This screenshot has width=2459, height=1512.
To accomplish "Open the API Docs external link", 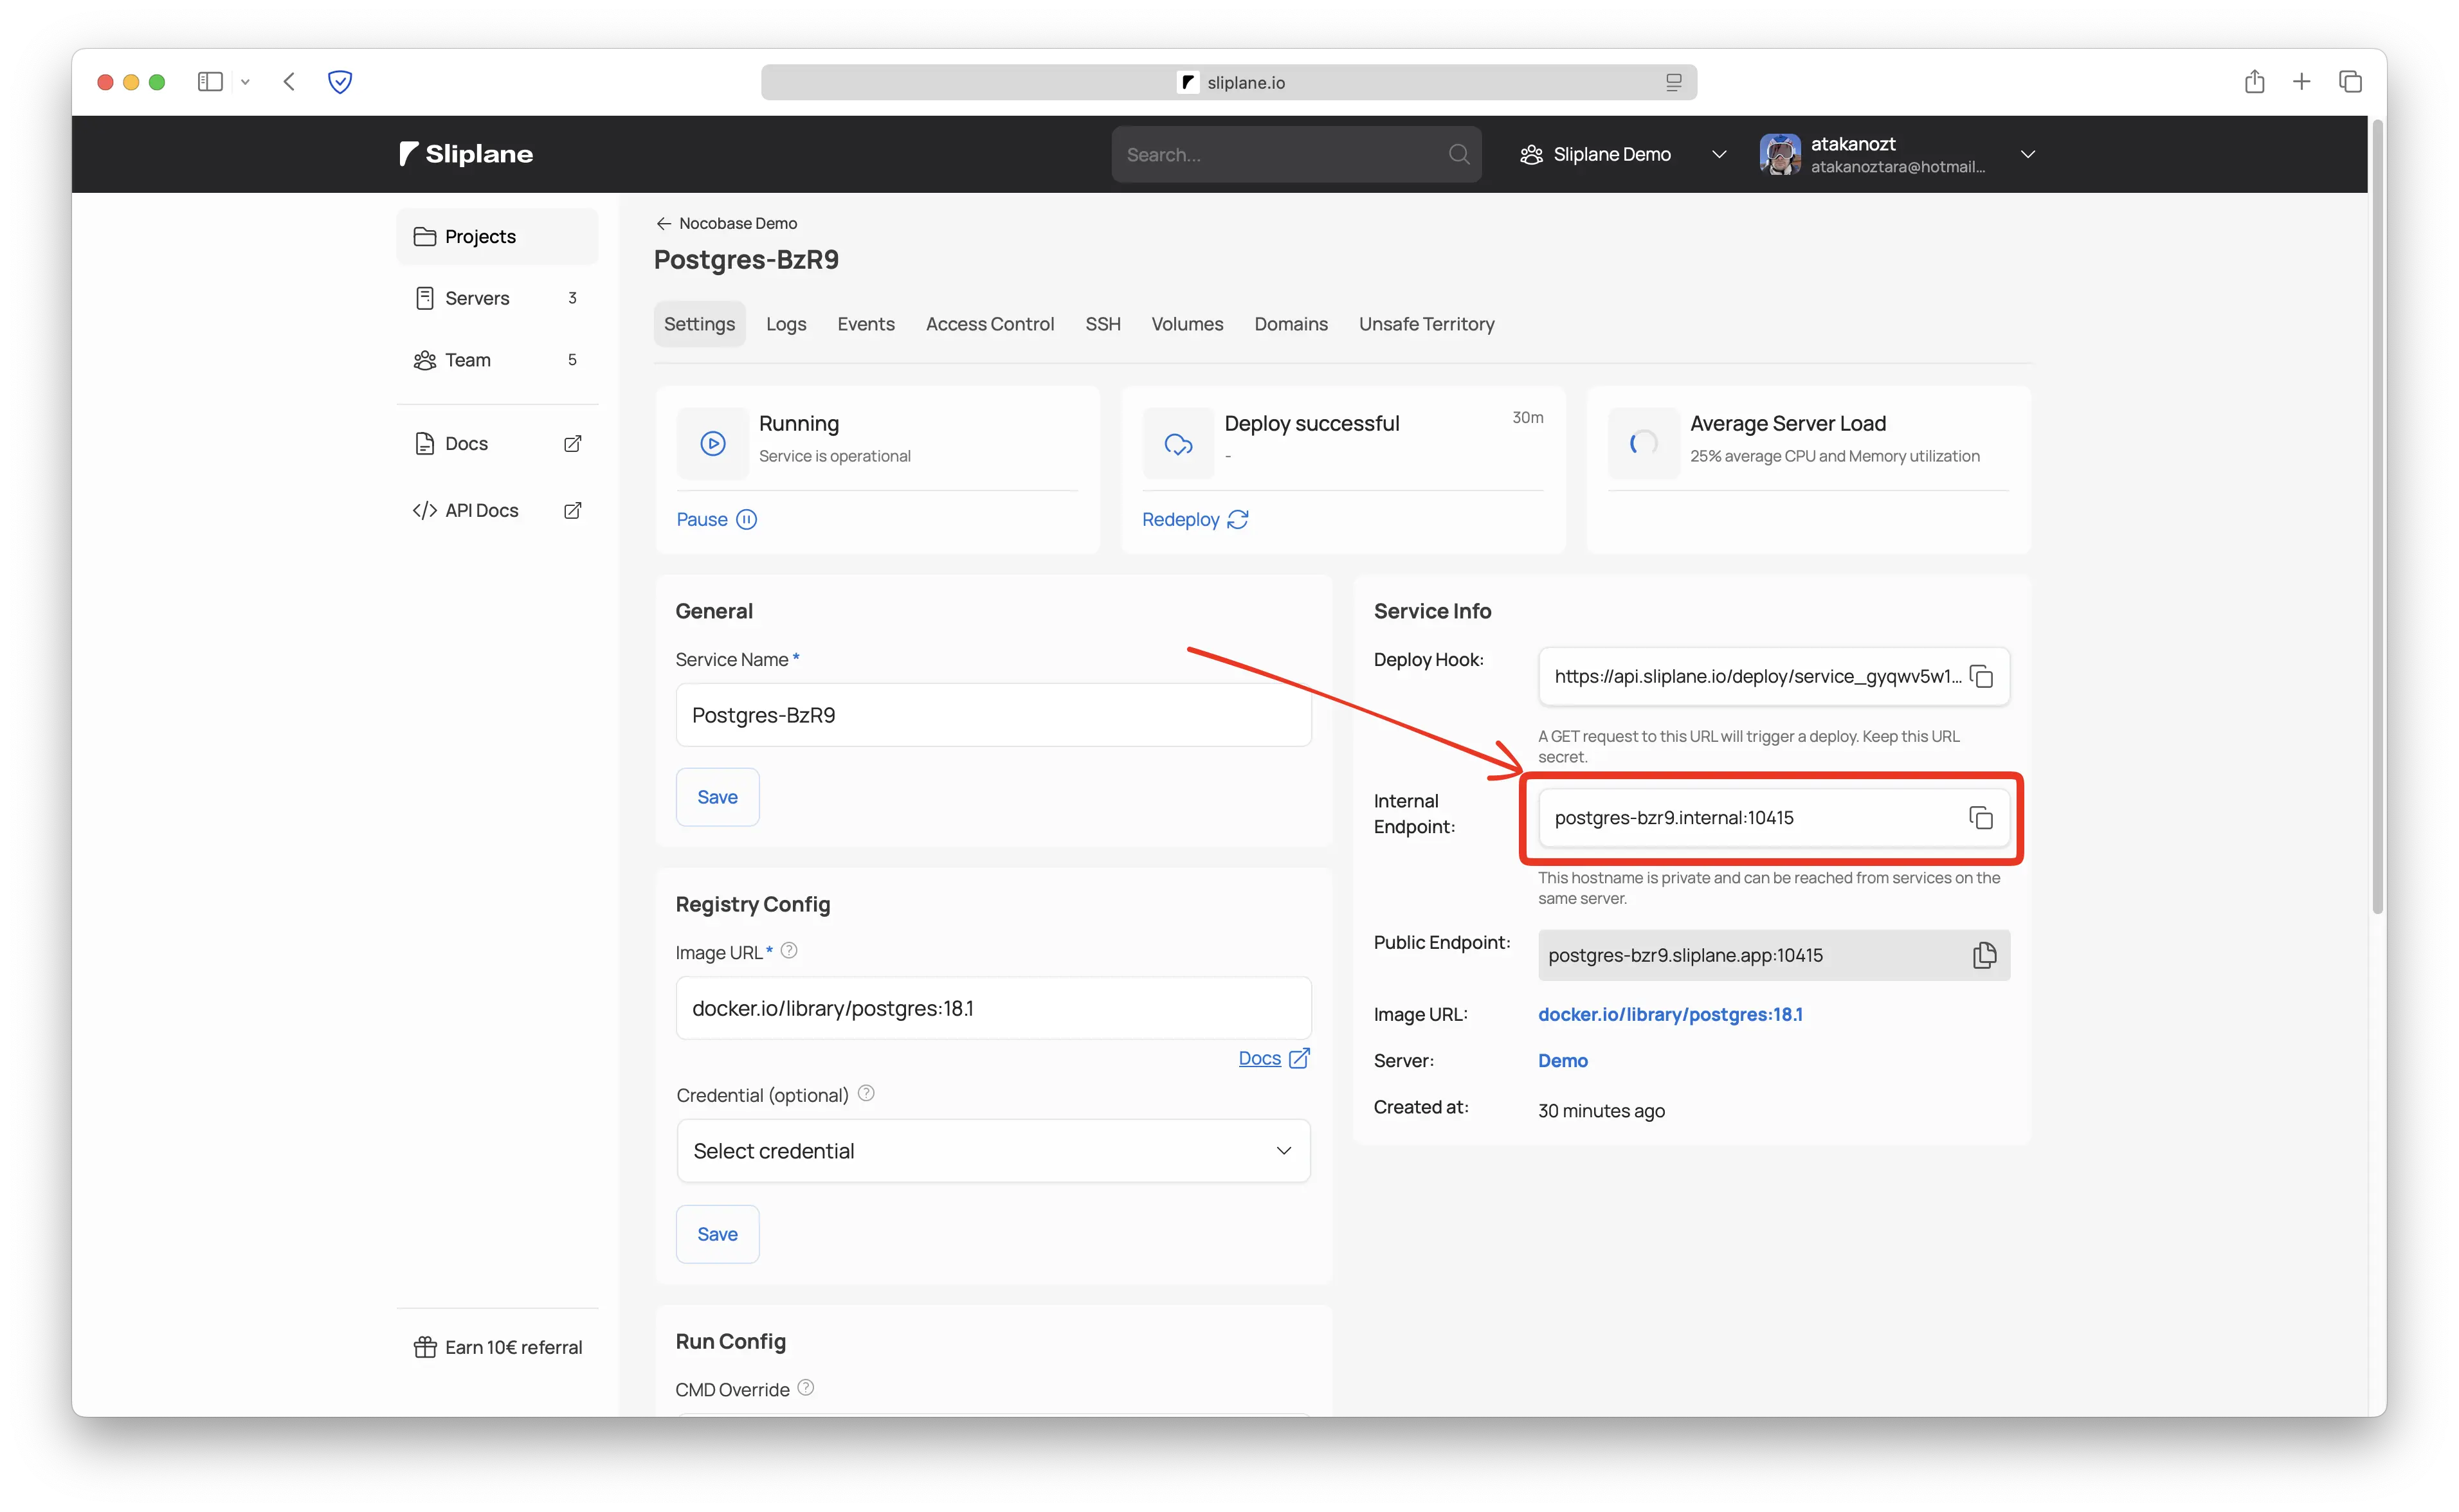I will click(572, 510).
